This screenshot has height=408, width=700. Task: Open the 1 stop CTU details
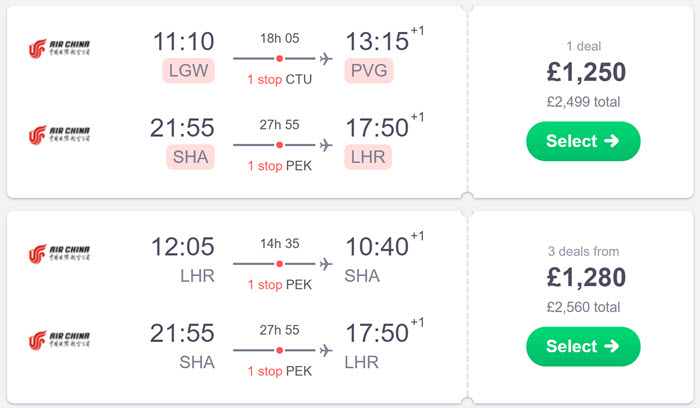pyautogui.click(x=279, y=79)
